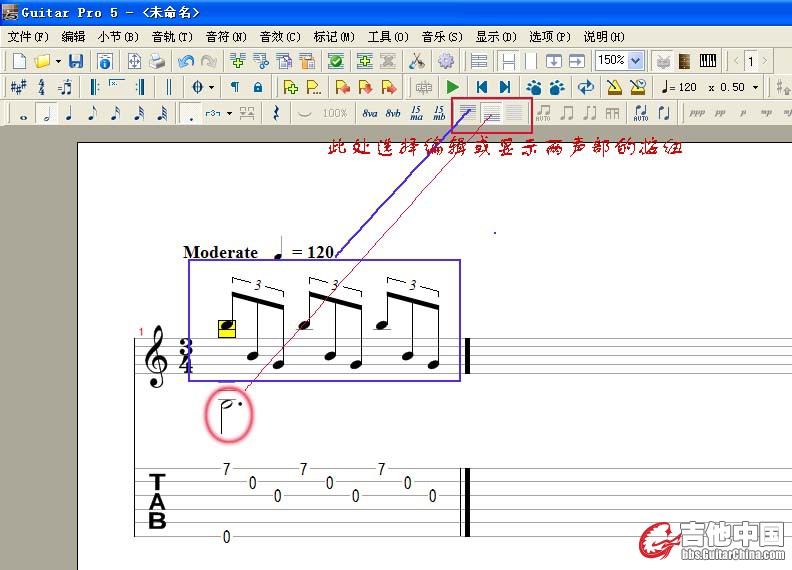The height and width of the screenshot is (570, 792).
Task: Show the piano keyboard view
Action: coord(708,61)
